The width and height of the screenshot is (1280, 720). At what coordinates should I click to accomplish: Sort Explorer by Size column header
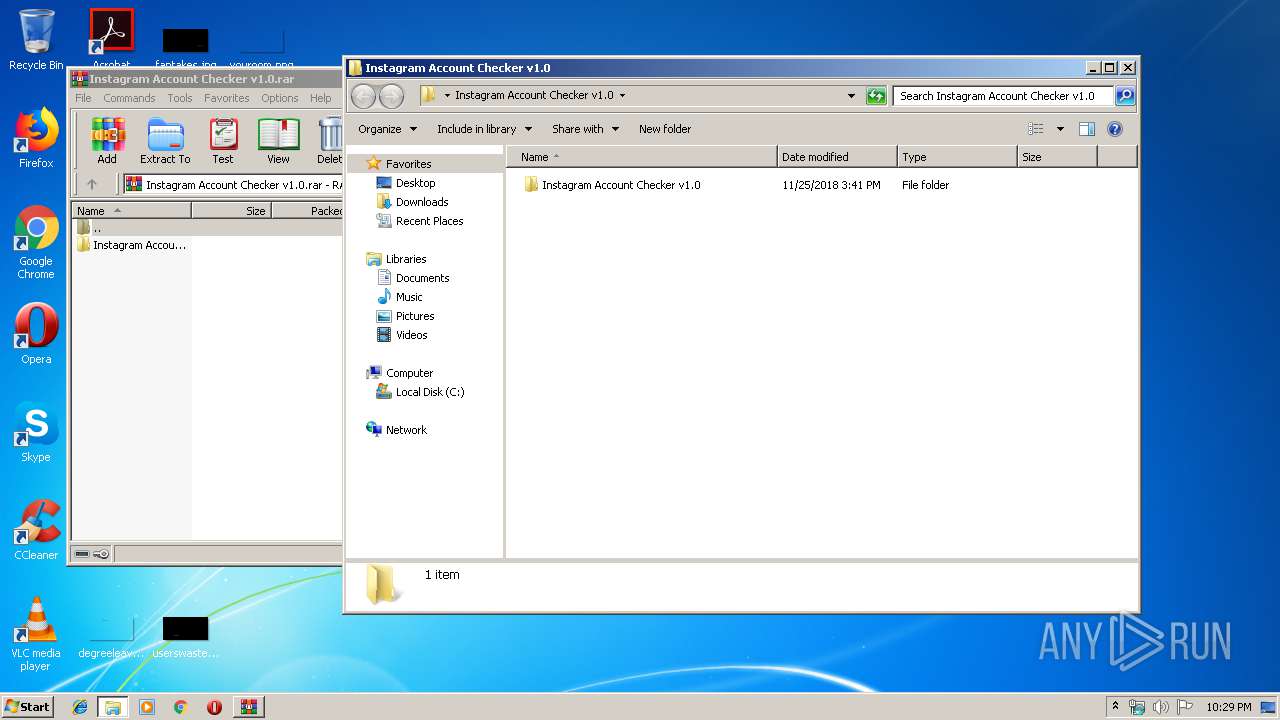(x=1057, y=157)
